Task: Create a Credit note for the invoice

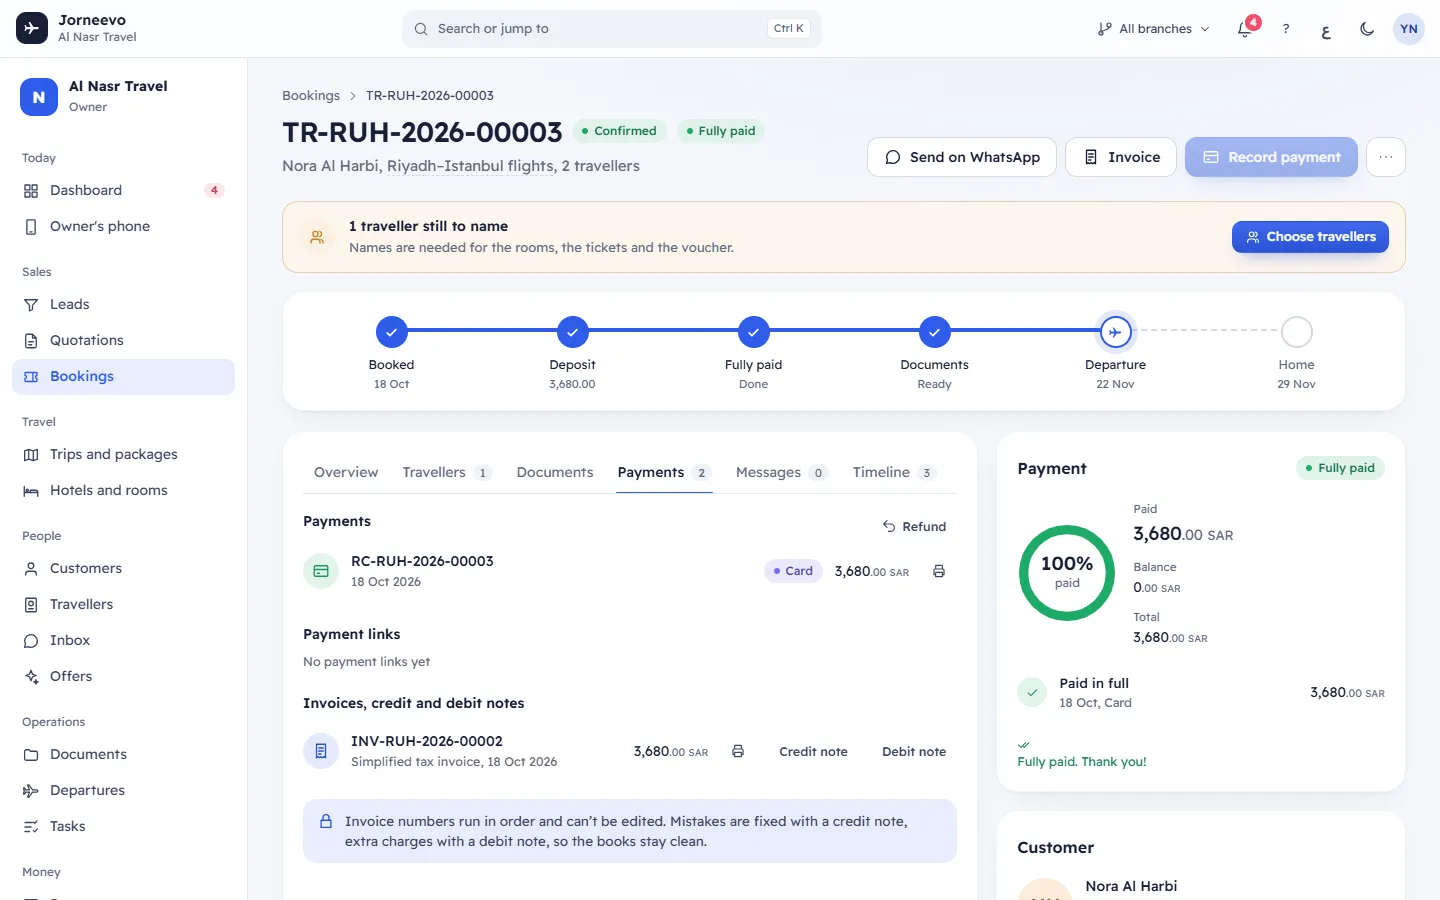Action: click(x=813, y=751)
